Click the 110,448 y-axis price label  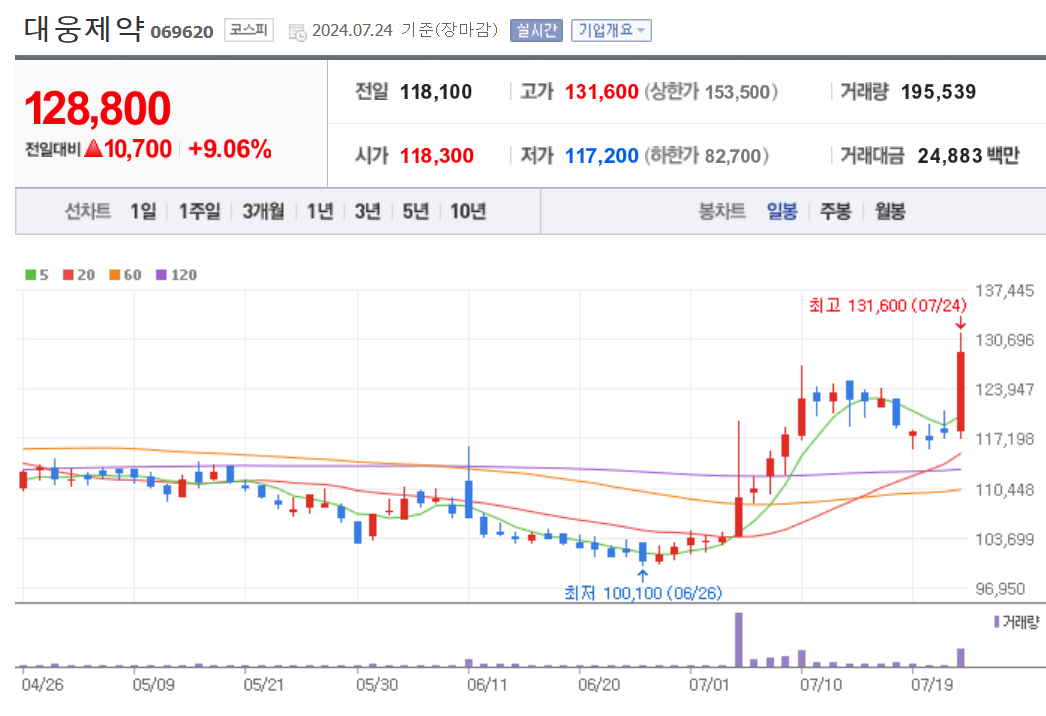[1005, 490]
